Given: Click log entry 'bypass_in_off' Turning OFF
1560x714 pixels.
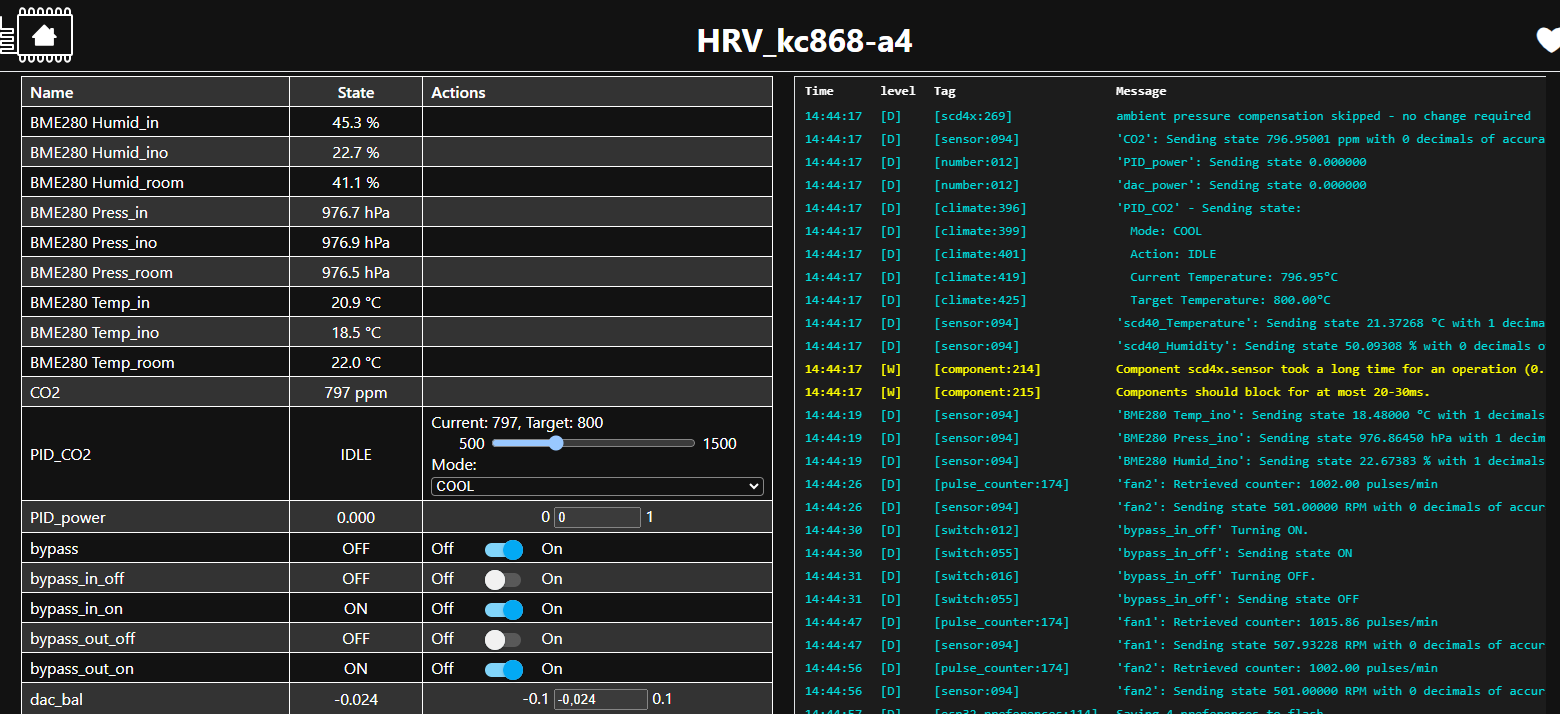Looking at the screenshot, I should click(1216, 576).
